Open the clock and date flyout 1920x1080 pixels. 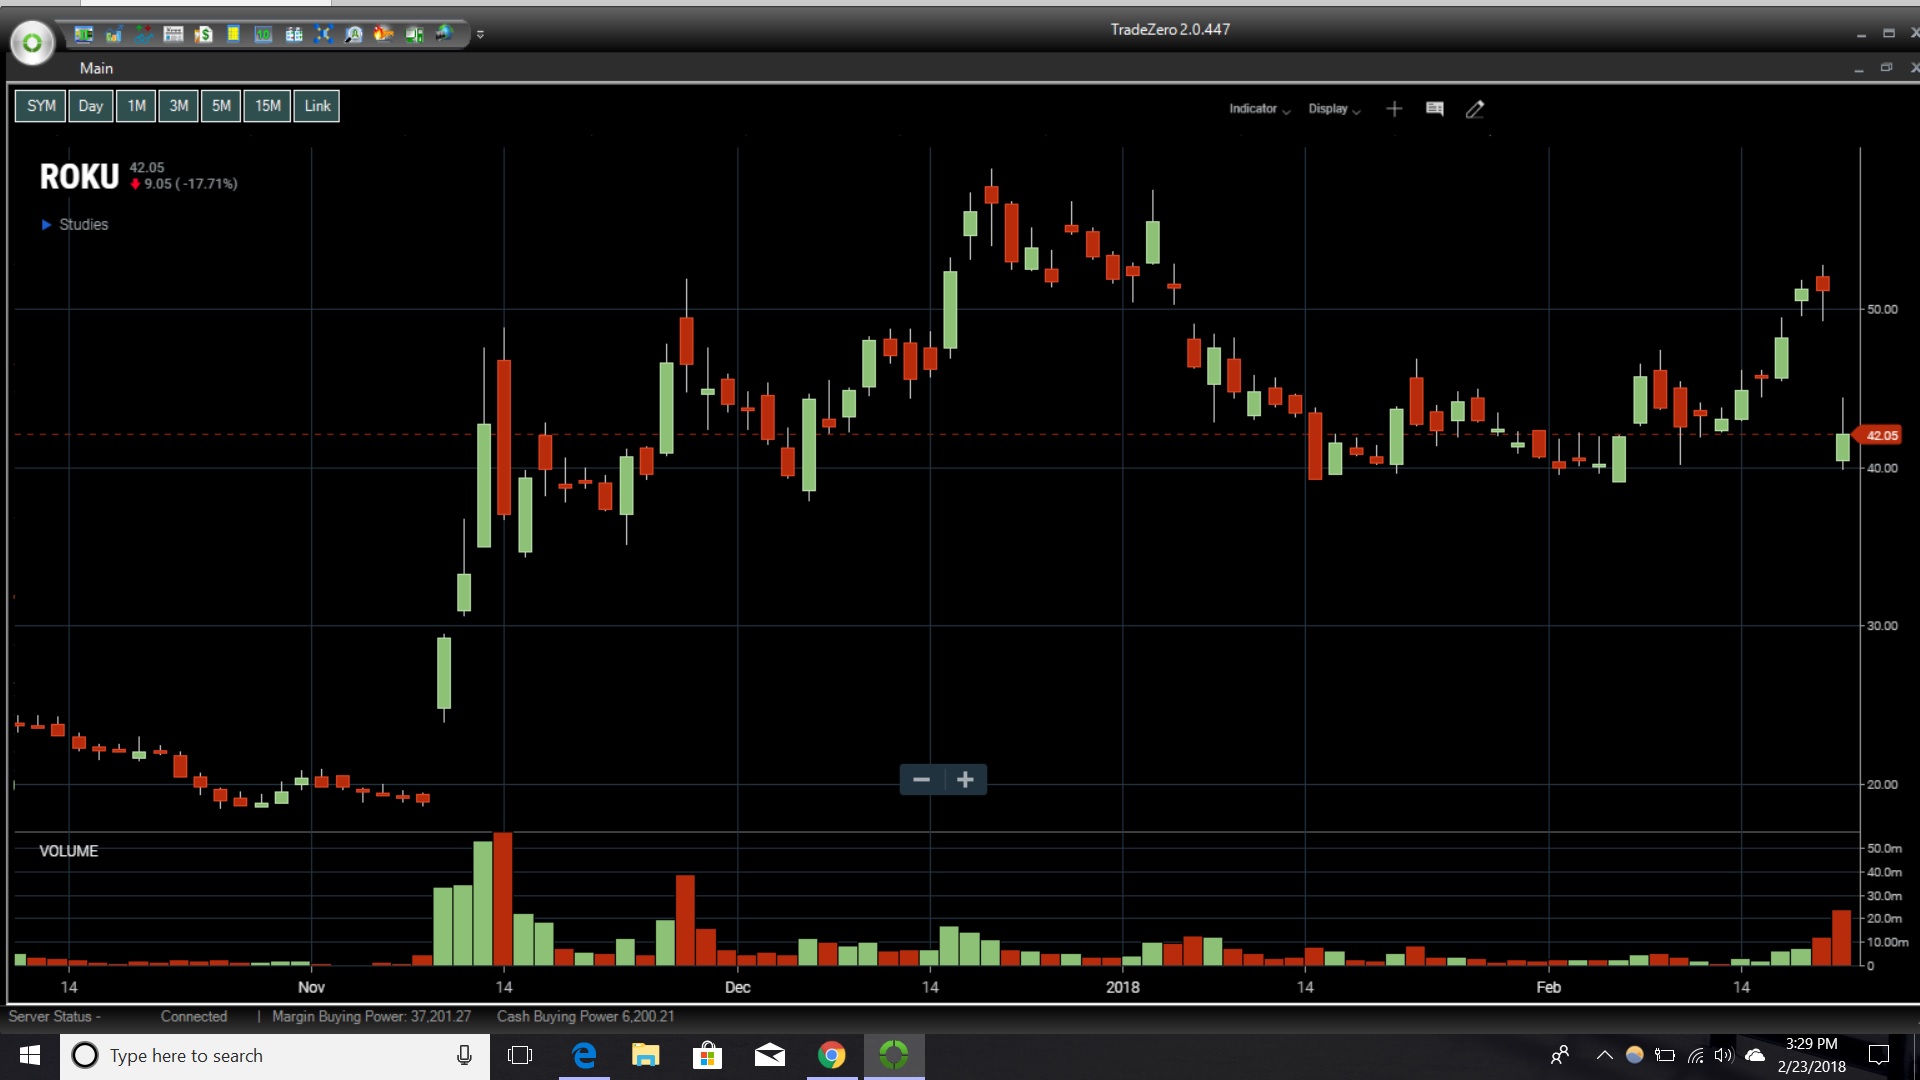(1811, 1056)
